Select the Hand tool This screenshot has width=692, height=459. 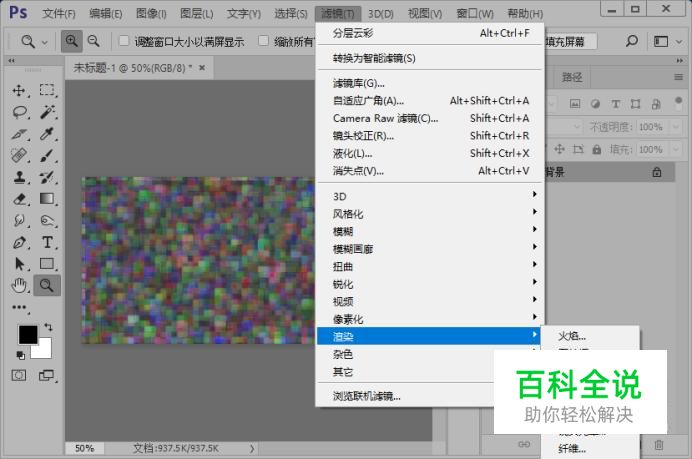(19, 286)
